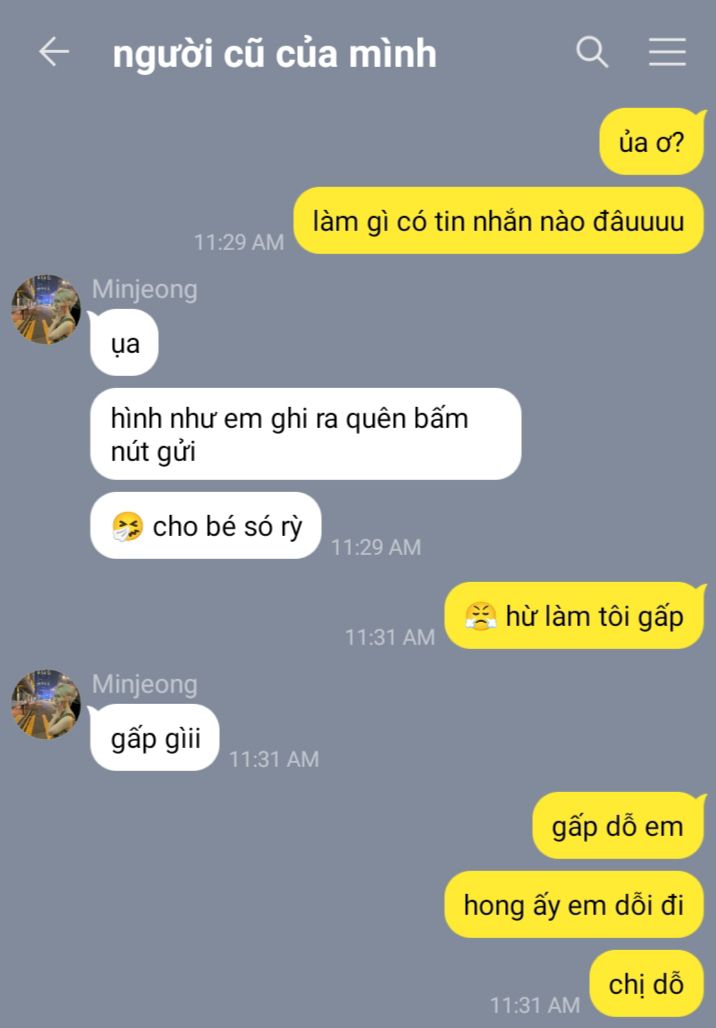This screenshot has width=716, height=1028.
Task: Open the chat search magnifier
Action: pyautogui.click(x=592, y=52)
